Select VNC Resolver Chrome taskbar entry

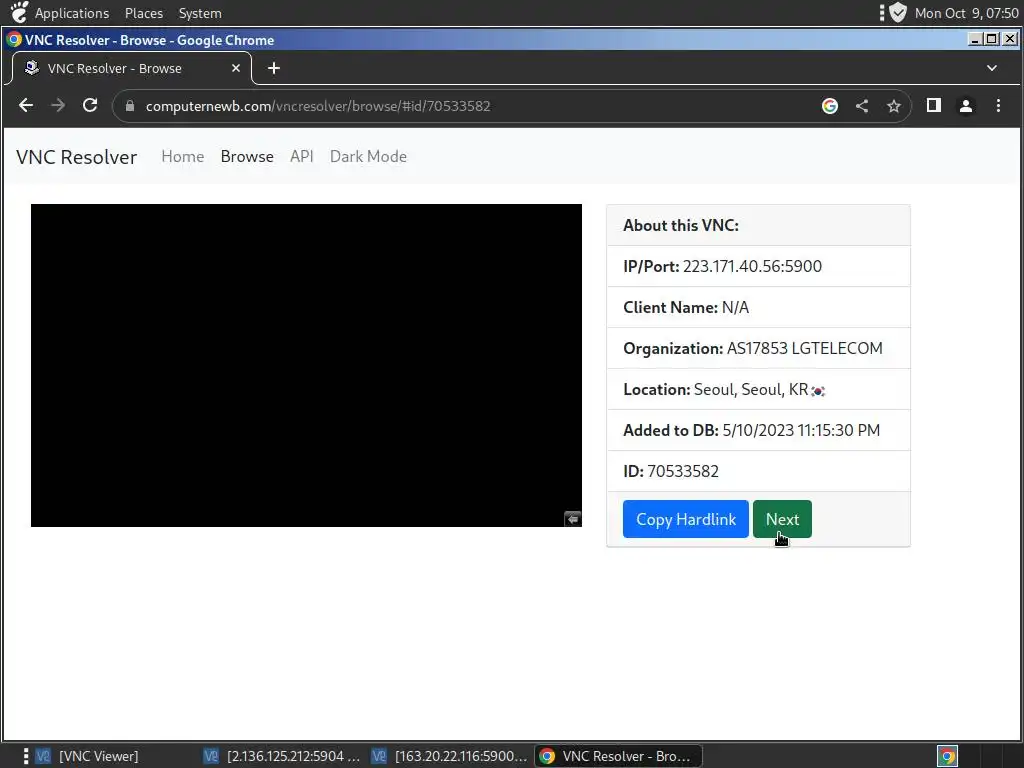point(618,756)
